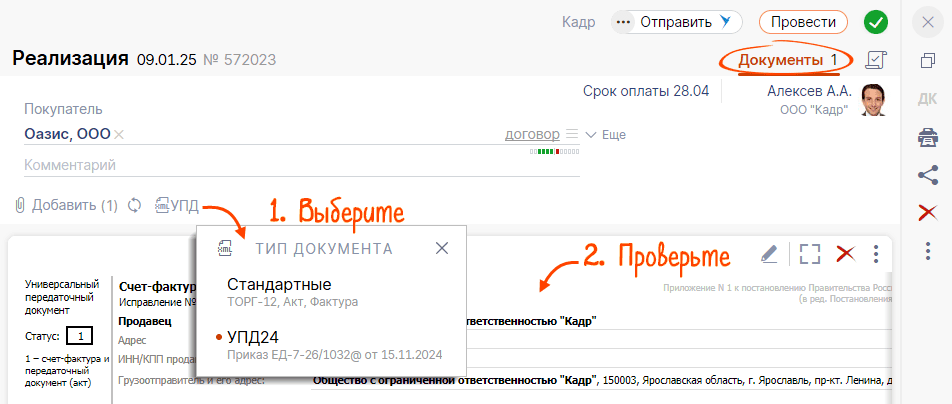This screenshot has width=952, height=404.
Task: Choose the Стандартные document type
Action: click(x=278, y=285)
